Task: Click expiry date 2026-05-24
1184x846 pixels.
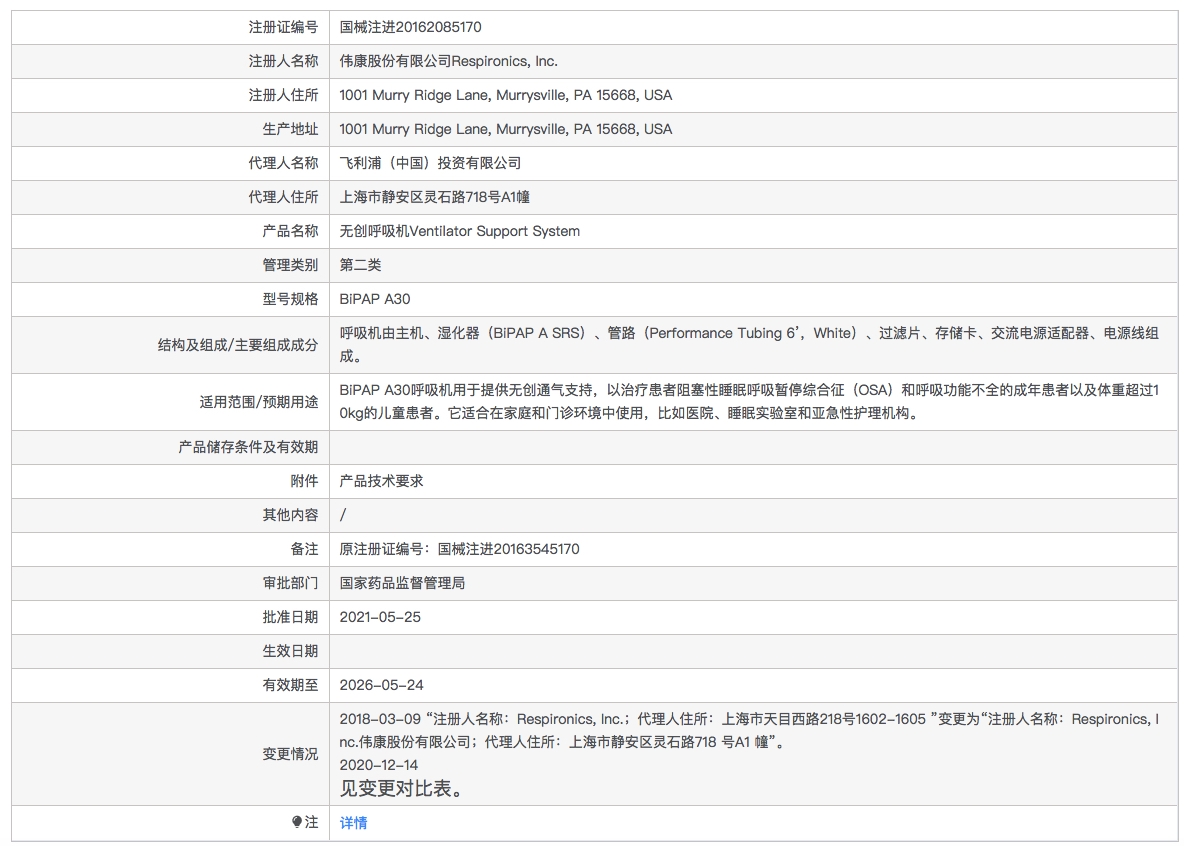Action: pyautogui.click(x=381, y=685)
